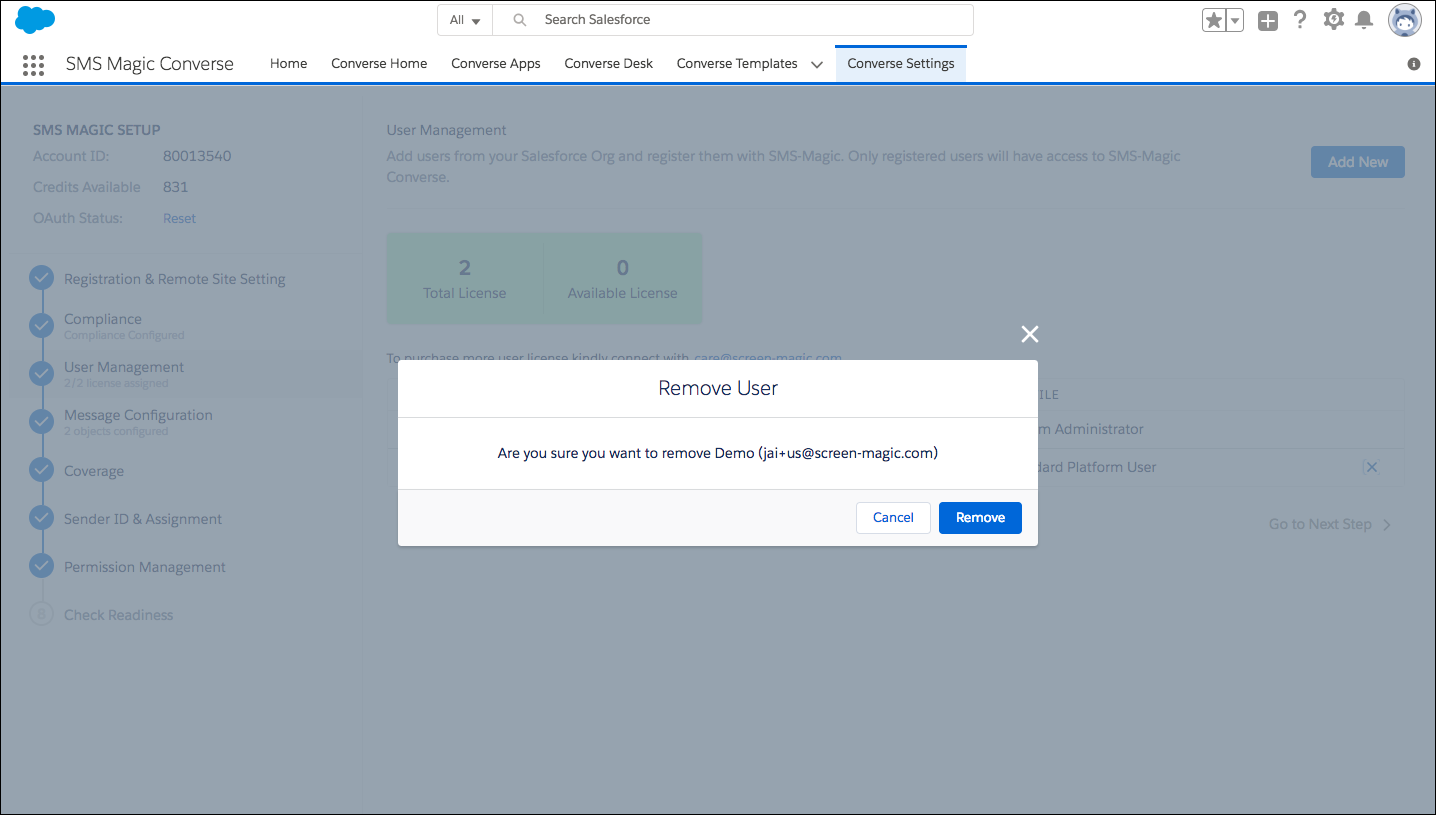Screen dimensions: 1436x815
Task: Close the Remove User dialog with X
Action: click(1030, 334)
